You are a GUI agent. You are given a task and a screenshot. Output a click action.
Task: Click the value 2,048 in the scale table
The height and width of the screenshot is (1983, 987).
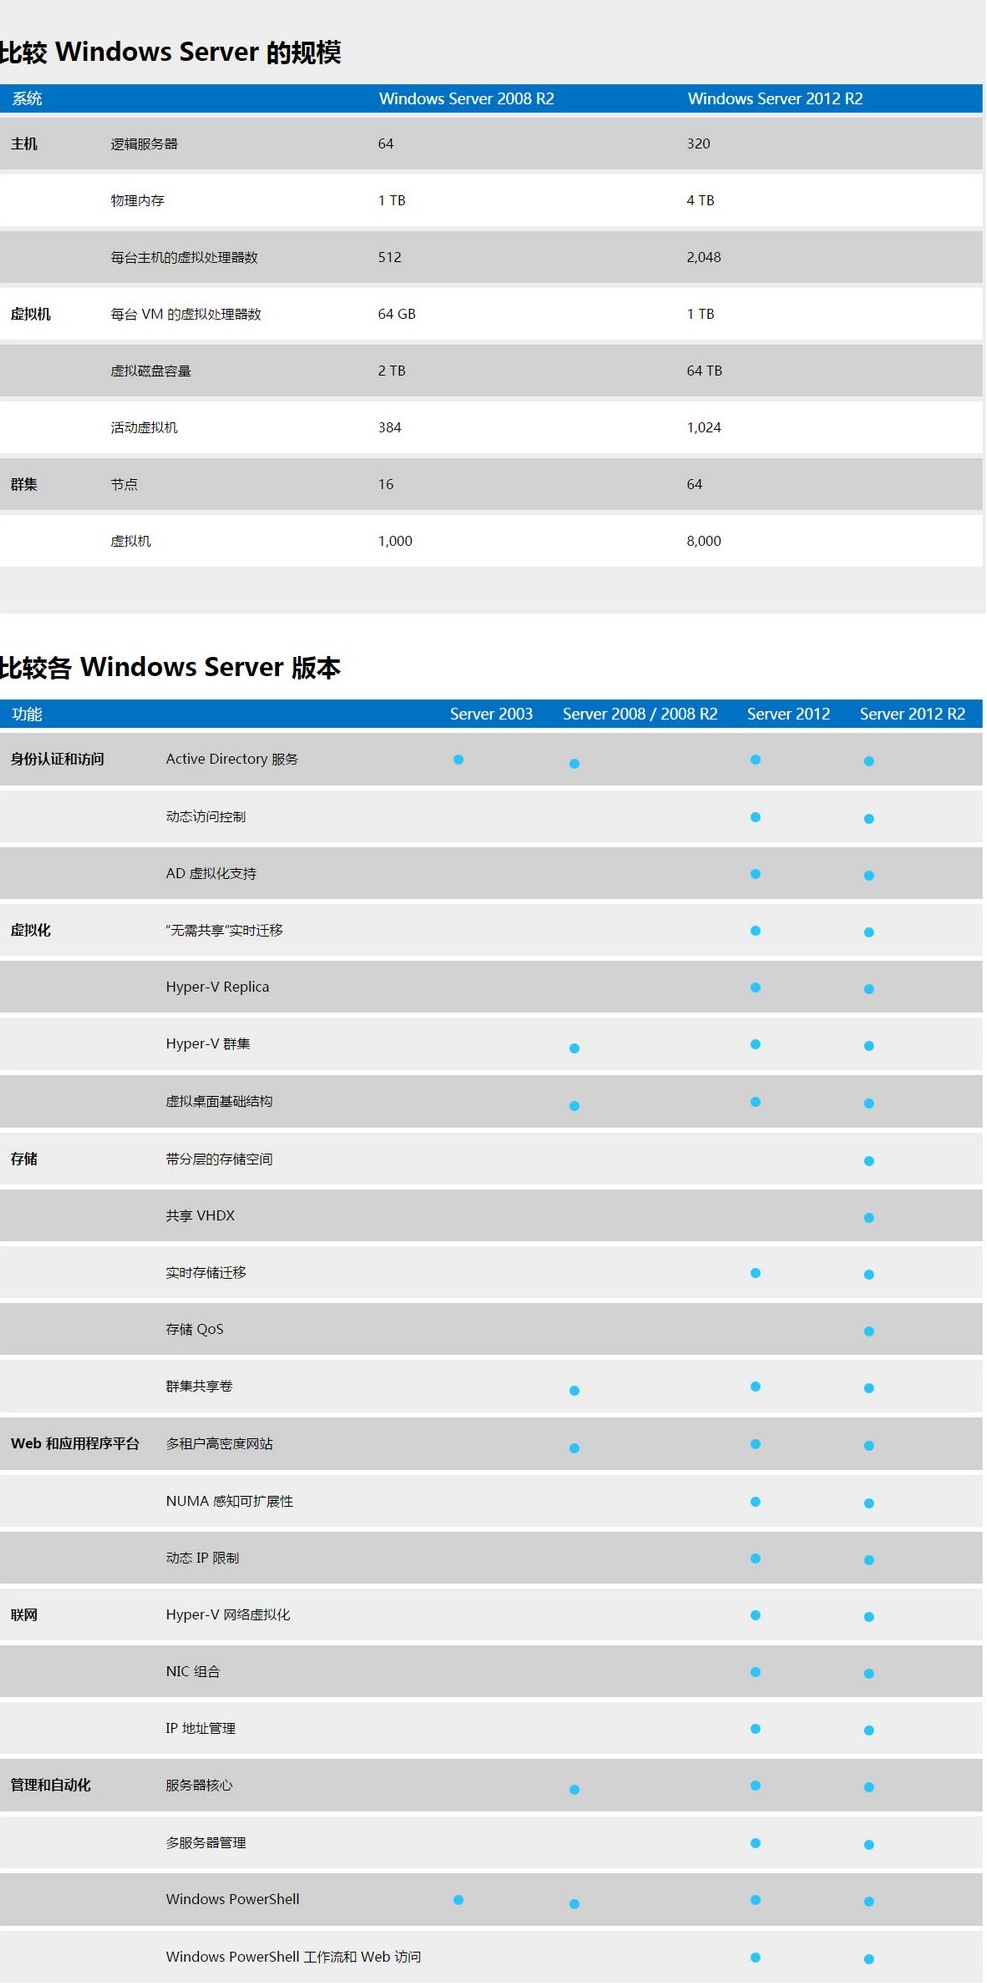click(x=703, y=258)
